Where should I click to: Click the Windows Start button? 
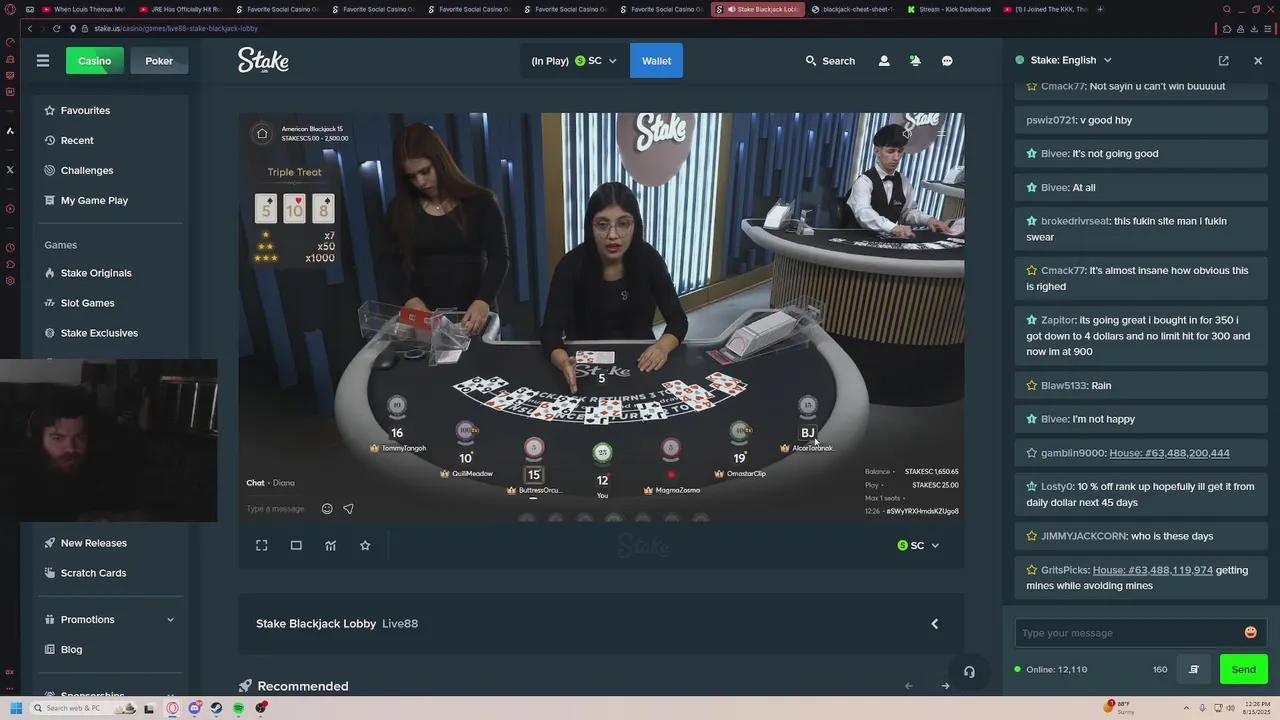[16, 708]
